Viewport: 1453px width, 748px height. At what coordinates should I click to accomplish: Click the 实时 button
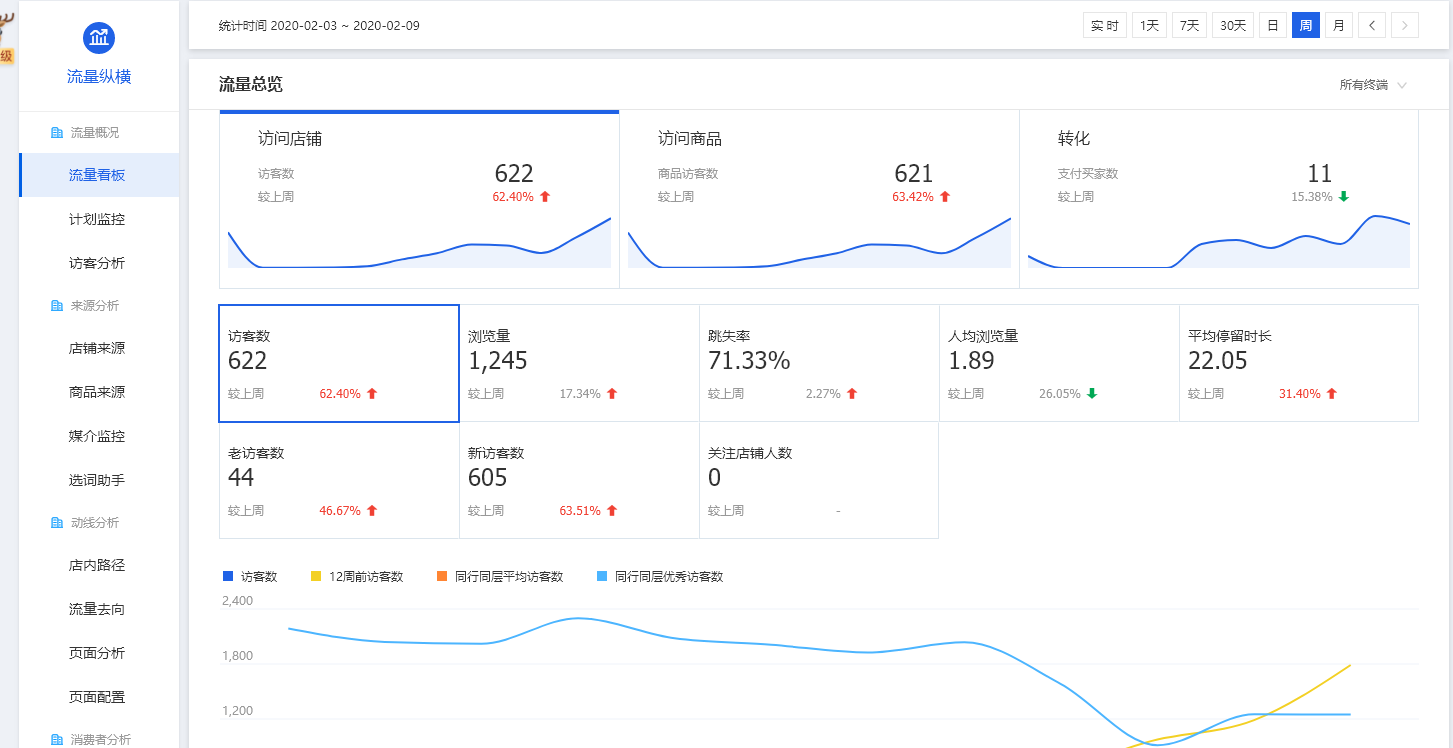pyautogui.click(x=1104, y=25)
